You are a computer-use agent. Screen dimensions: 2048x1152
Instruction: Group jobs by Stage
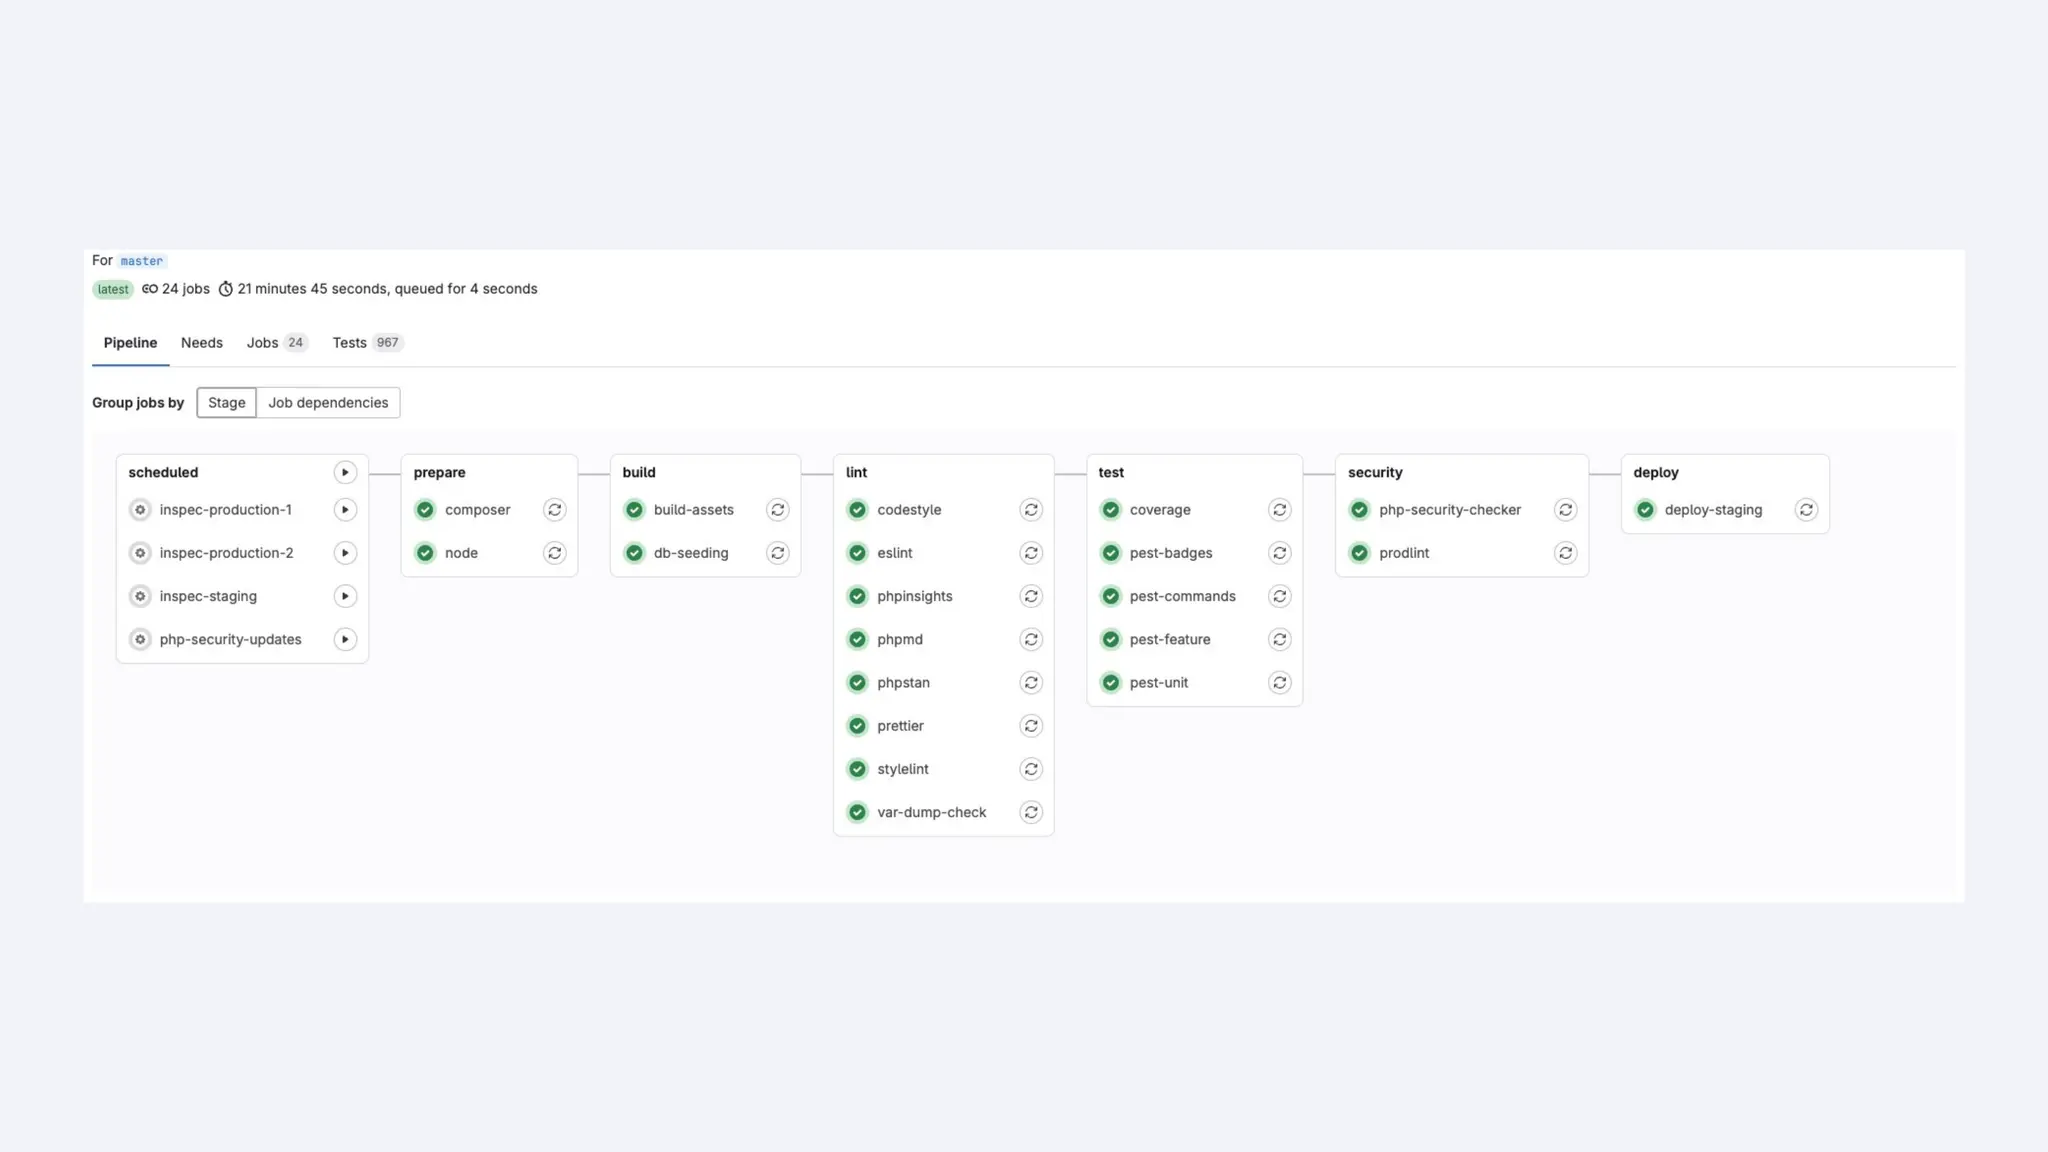tap(226, 403)
